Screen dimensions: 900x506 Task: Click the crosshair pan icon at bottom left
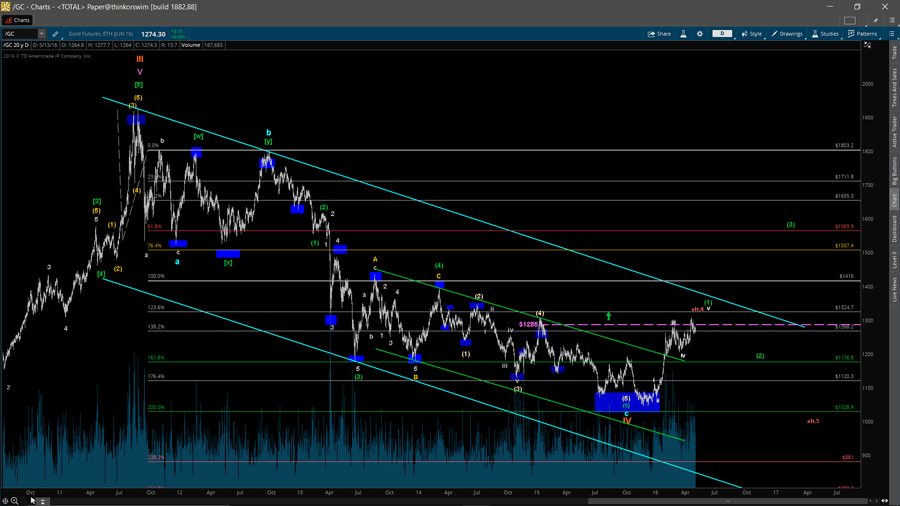coord(6,501)
